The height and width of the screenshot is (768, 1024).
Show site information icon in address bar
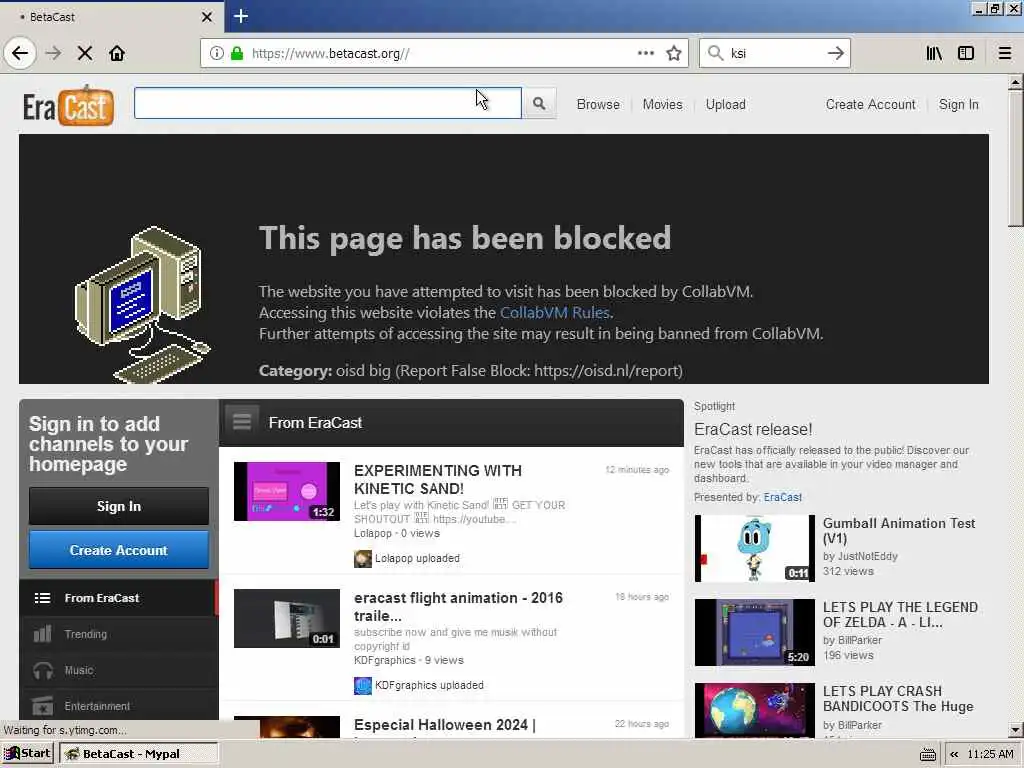pos(217,53)
